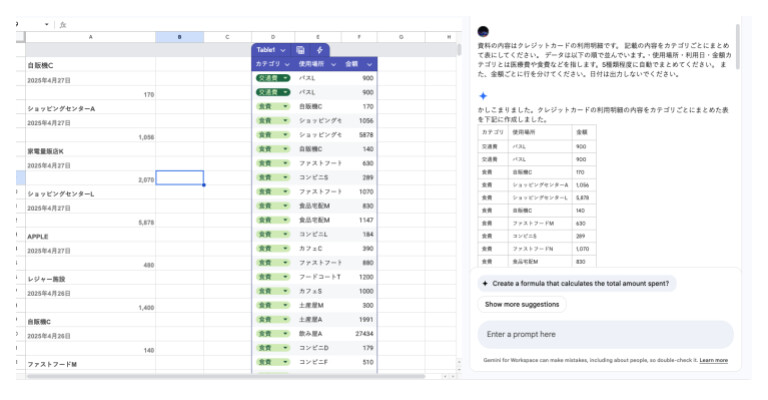Open the first 交通費 category chip dropdown
Viewport: 768px width, 400px height.
click(286, 78)
